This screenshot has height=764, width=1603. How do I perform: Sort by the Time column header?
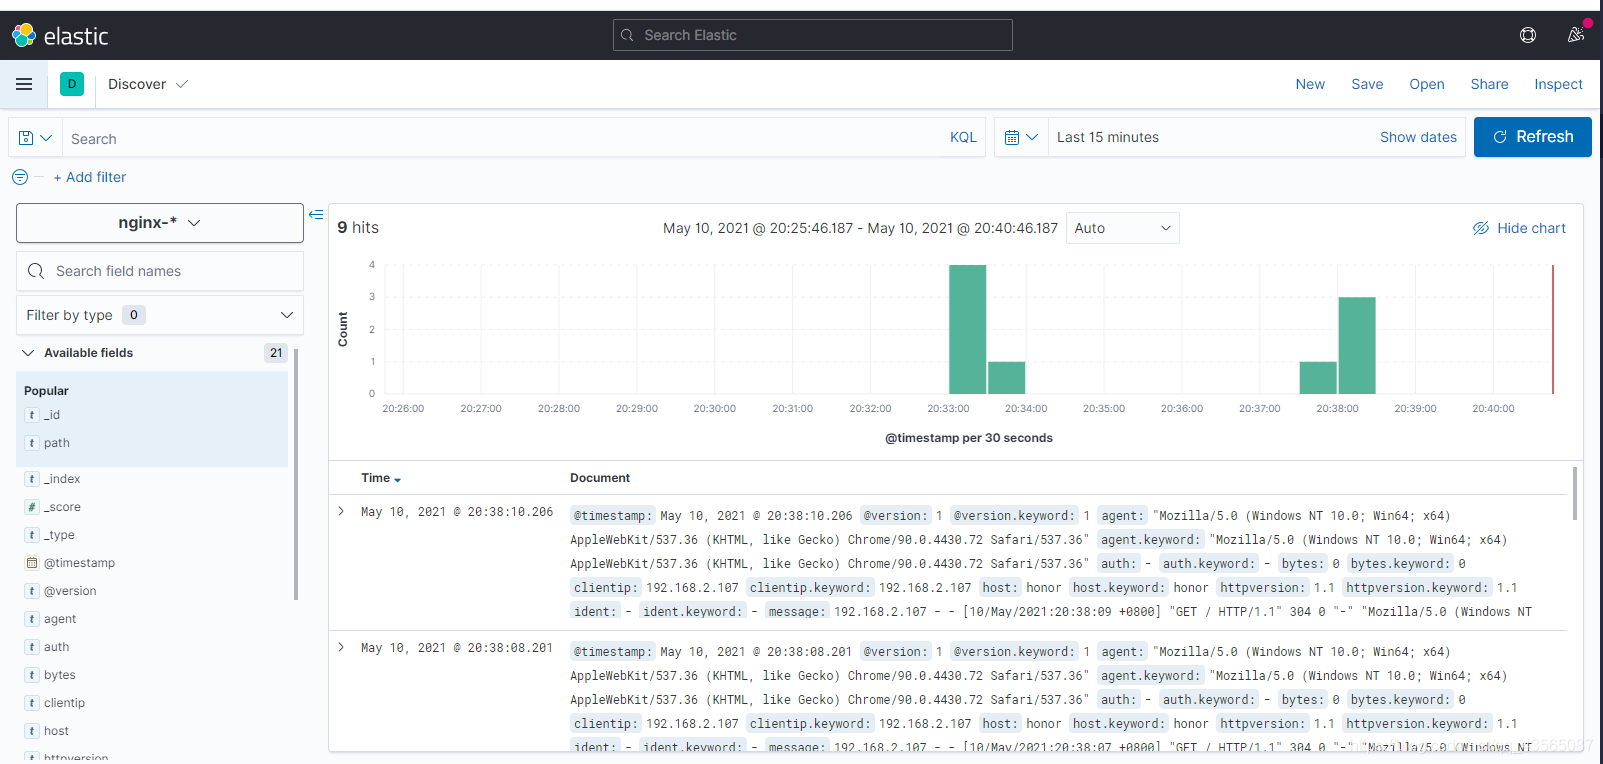(381, 478)
